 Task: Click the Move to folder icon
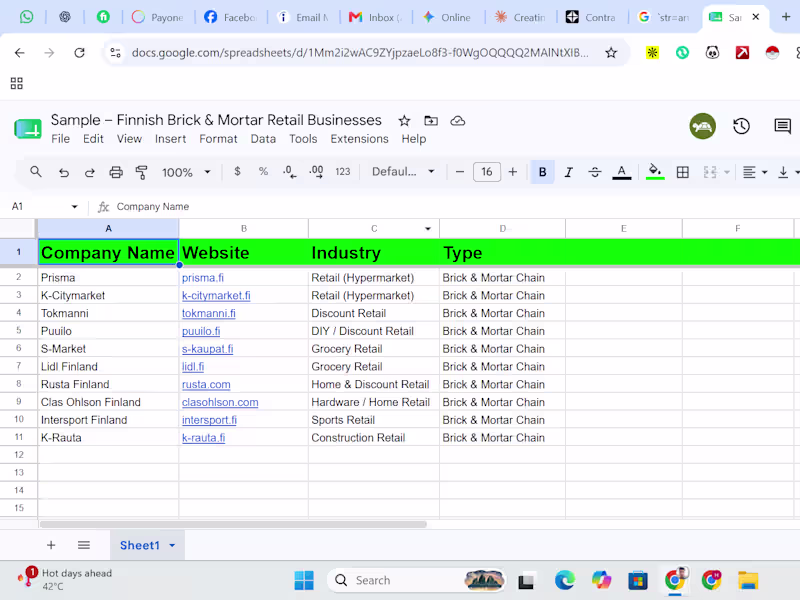point(431,121)
